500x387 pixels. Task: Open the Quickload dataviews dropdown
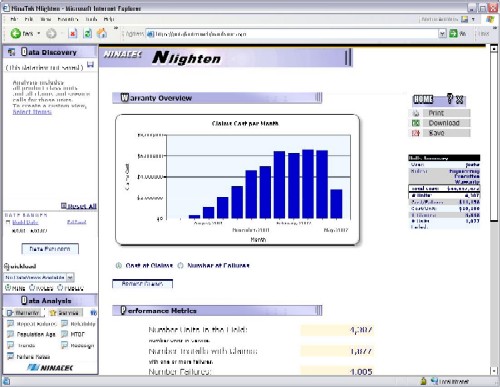[x=70, y=277]
